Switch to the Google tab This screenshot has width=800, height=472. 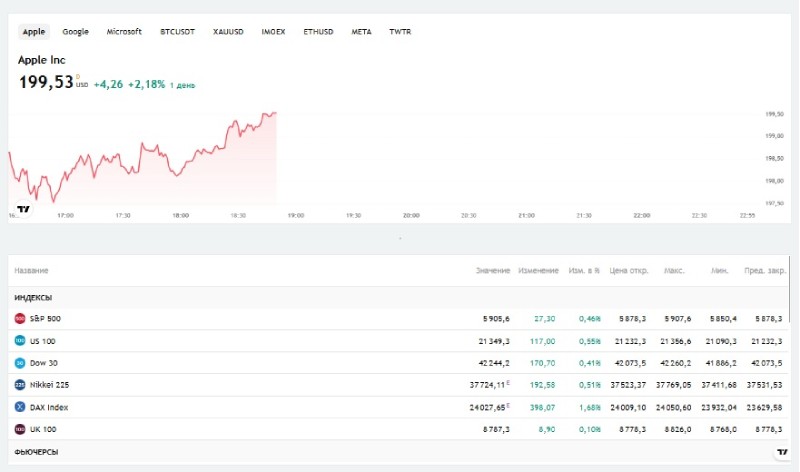coord(76,32)
